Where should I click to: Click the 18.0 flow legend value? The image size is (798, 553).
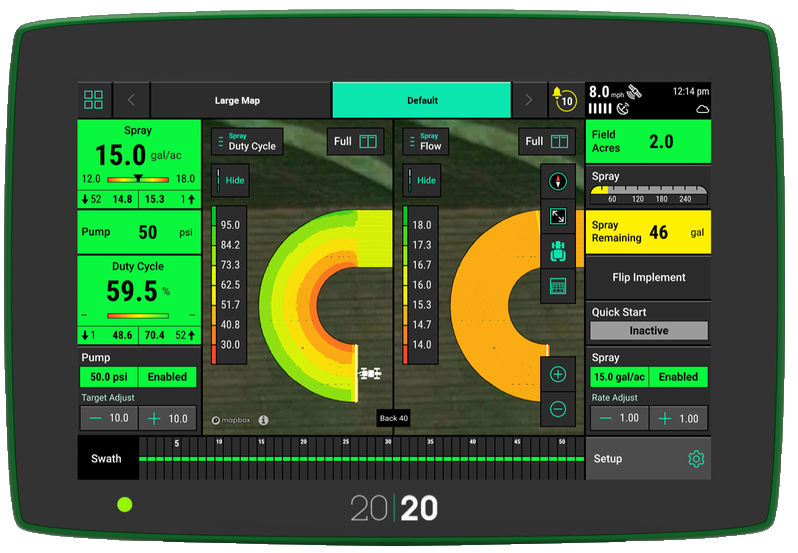(x=421, y=225)
